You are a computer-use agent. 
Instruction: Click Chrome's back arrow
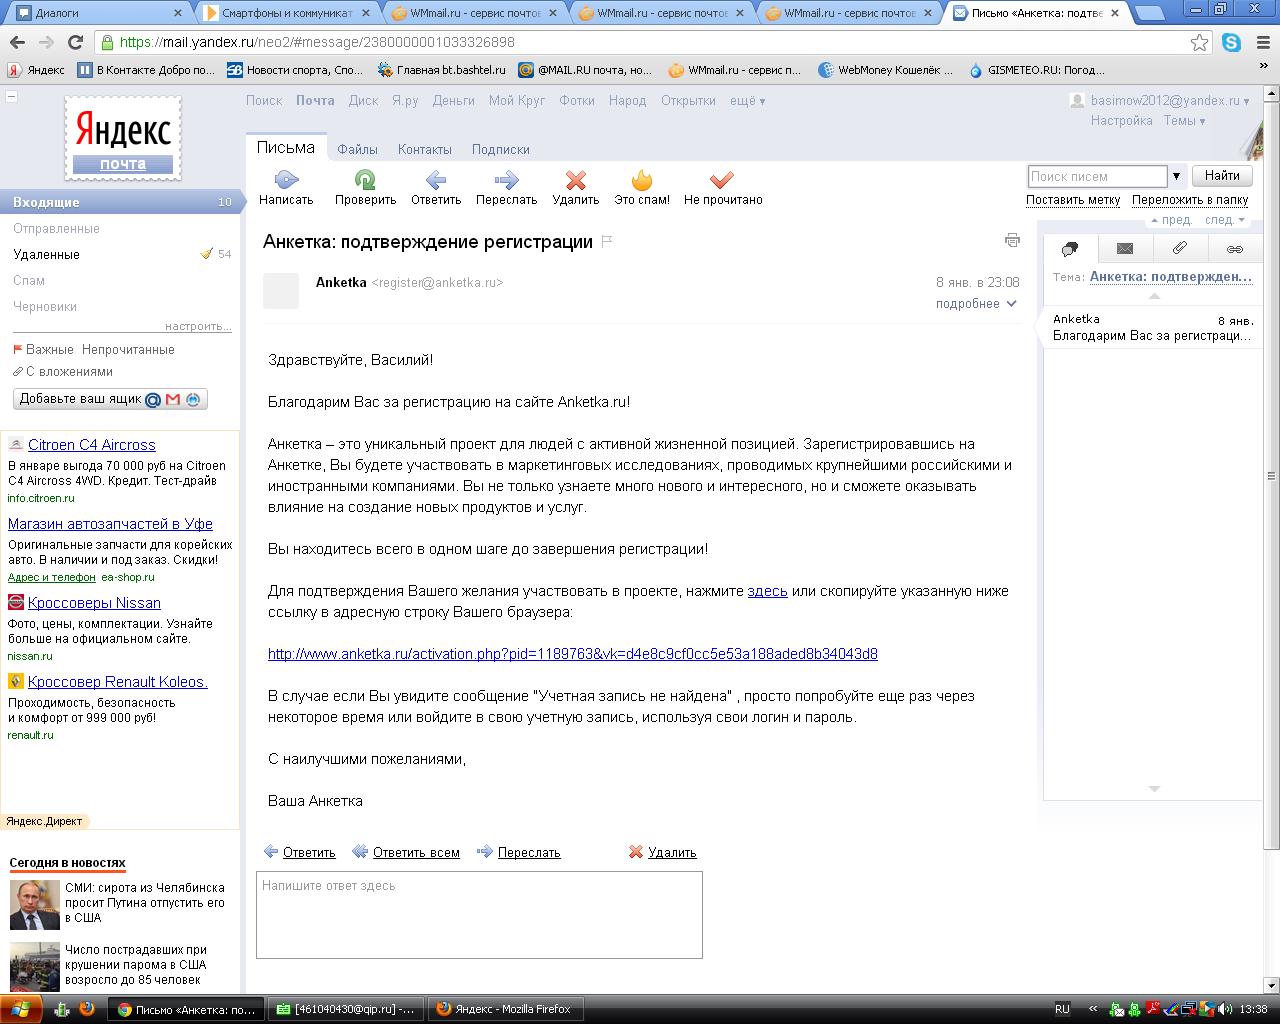coord(17,42)
